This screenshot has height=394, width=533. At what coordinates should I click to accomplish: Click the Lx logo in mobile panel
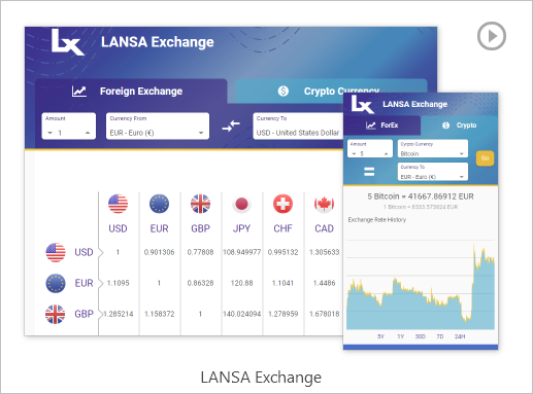tap(362, 104)
